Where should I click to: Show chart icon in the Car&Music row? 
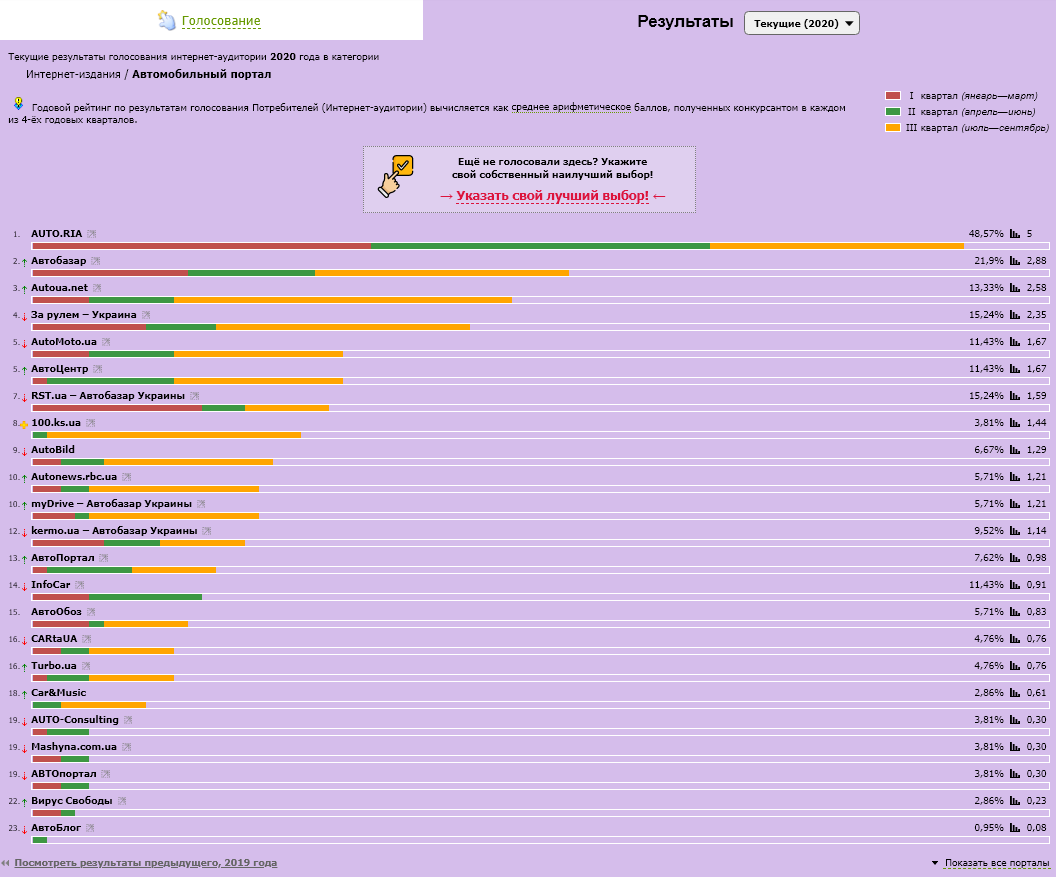(1015, 692)
